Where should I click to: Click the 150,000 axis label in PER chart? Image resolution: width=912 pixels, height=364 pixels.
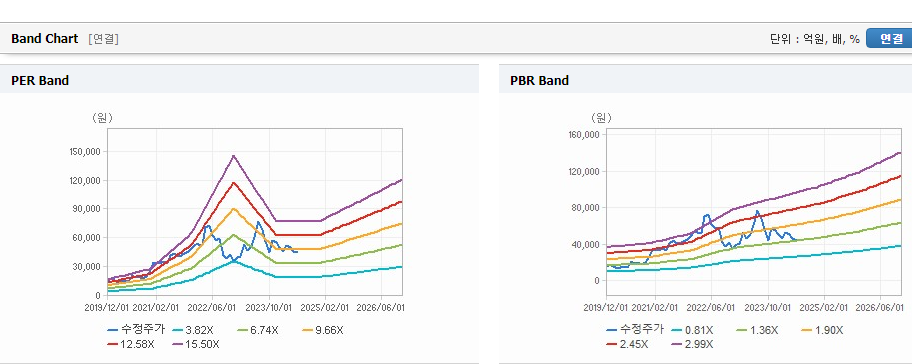click(85, 152)
